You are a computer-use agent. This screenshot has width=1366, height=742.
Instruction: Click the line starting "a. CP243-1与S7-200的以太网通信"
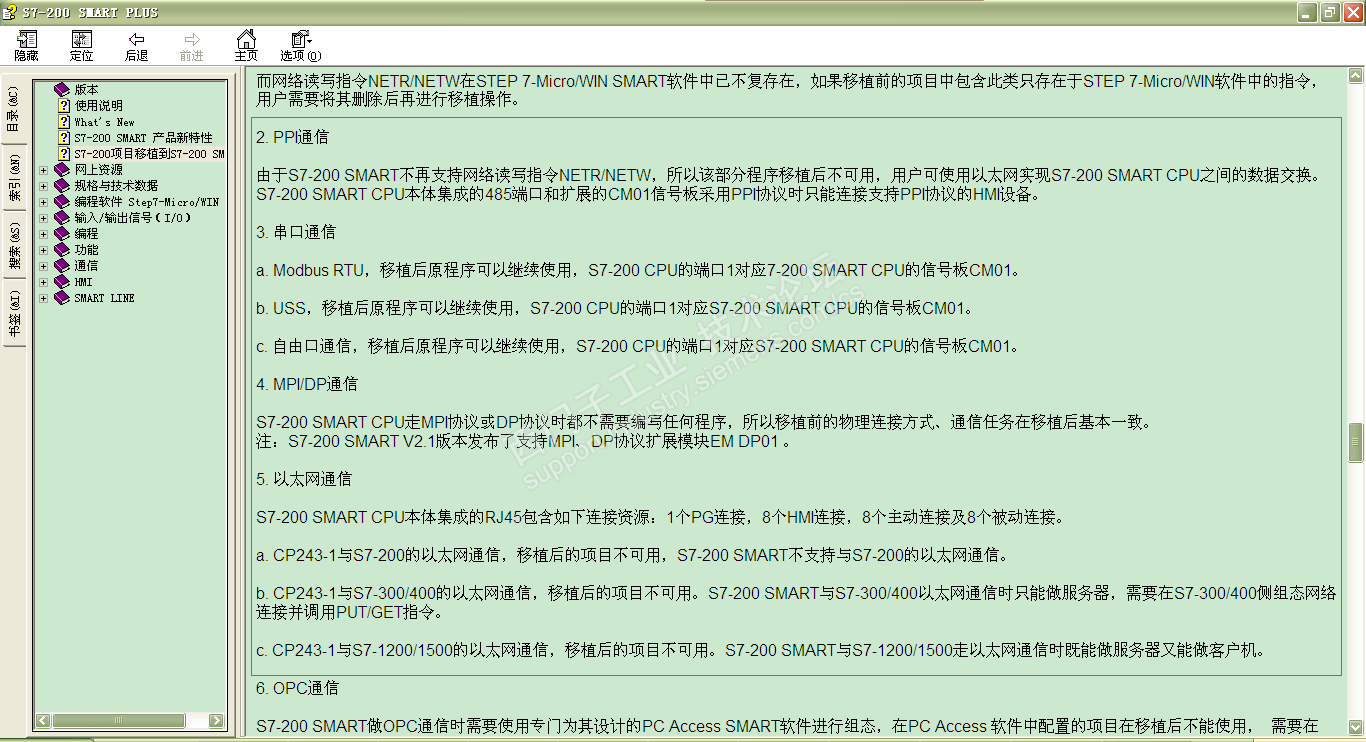632,555
